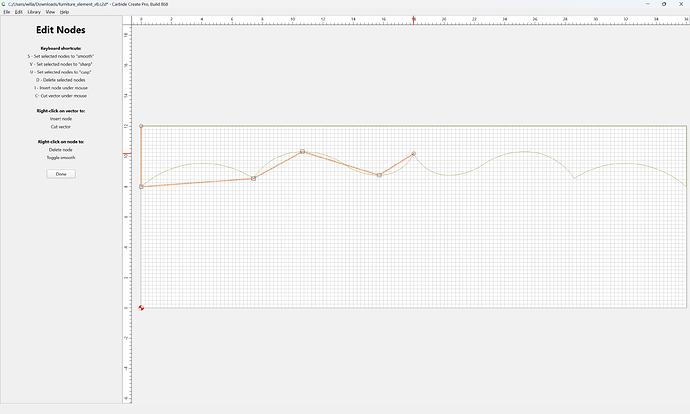The width and height of the screenshot is (690, 414).
Task: Close the Carbide Create window
Action: pos(681,4)
